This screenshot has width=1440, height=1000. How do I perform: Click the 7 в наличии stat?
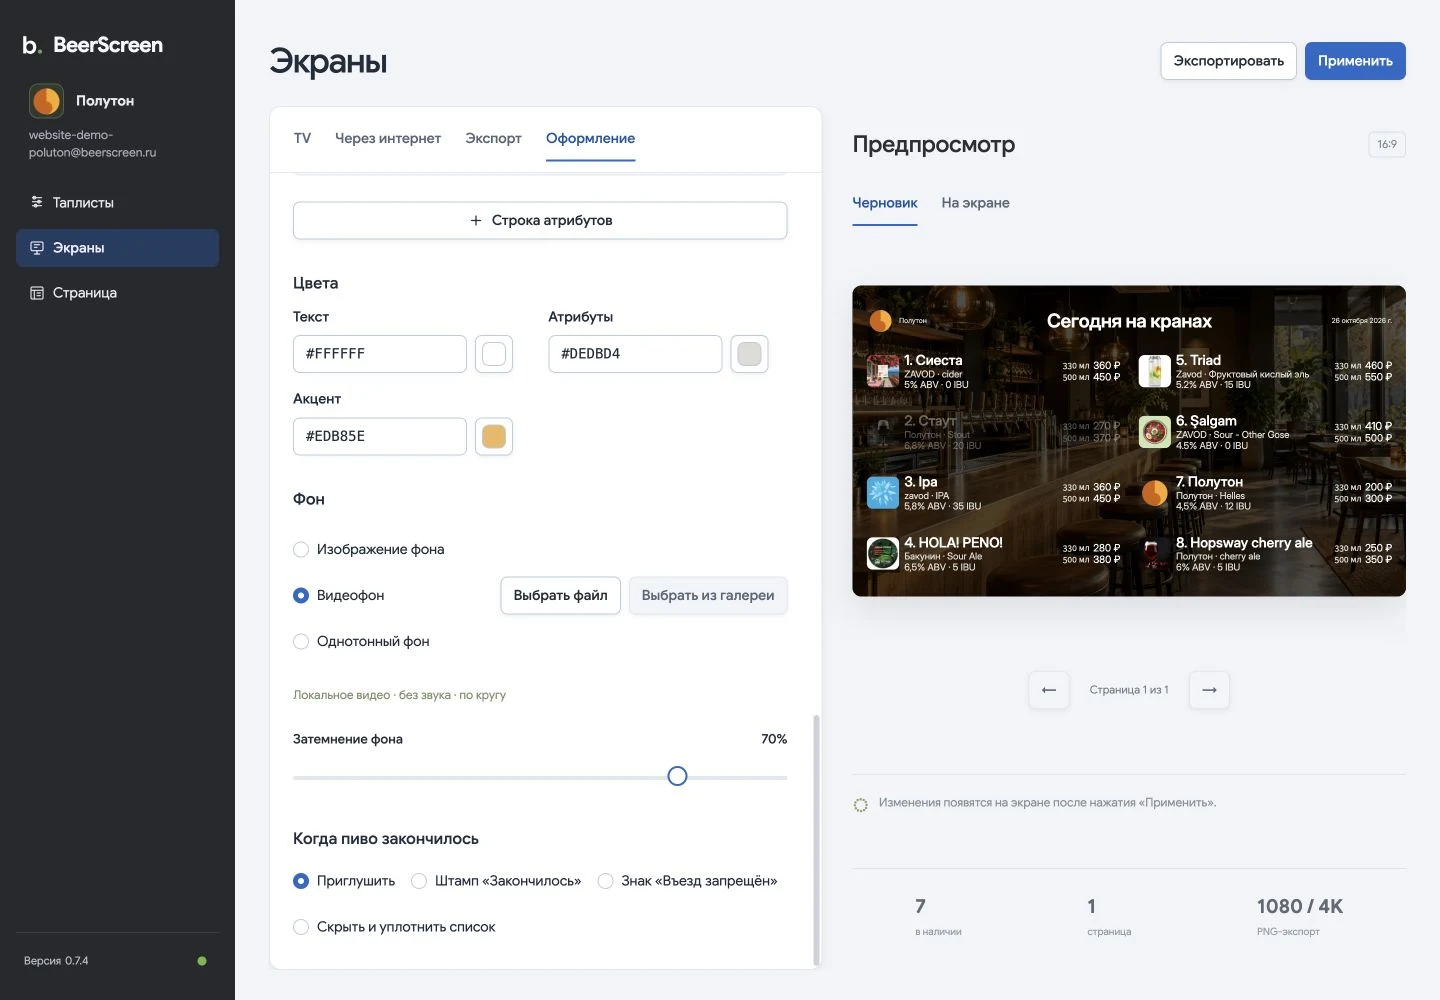coord(938,917)
